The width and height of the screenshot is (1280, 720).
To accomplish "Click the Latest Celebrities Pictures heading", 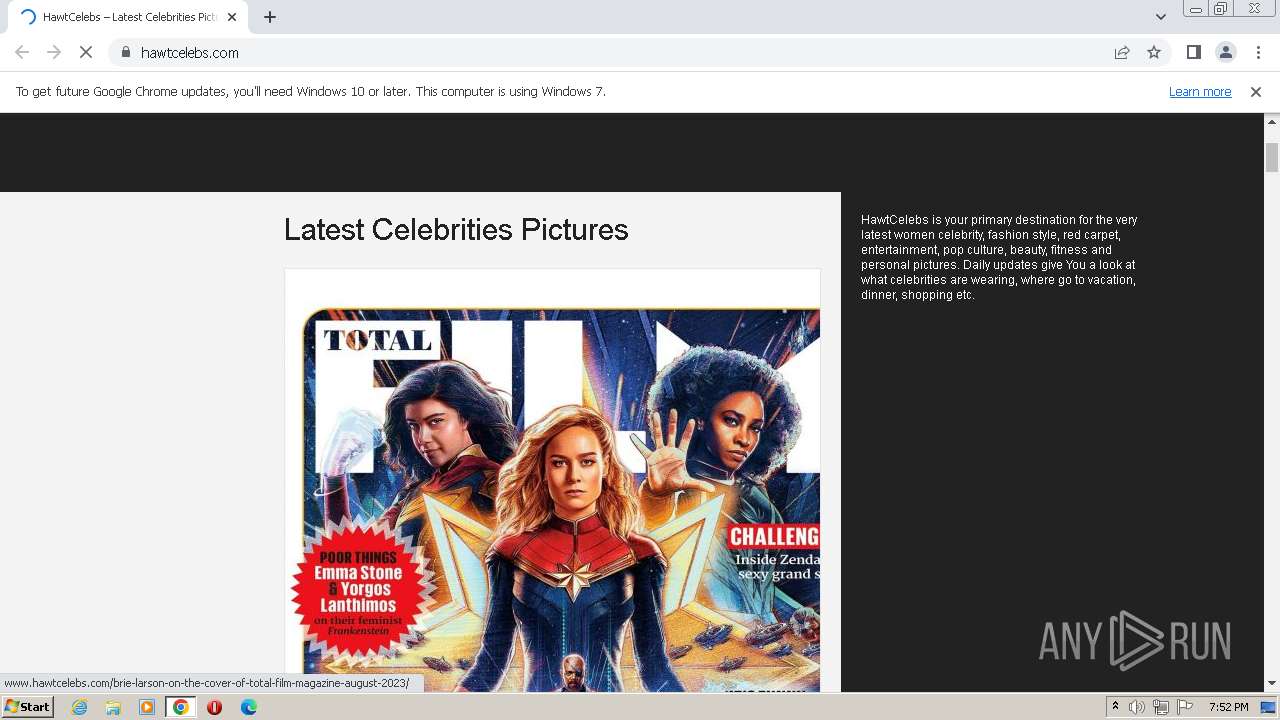I will click(456, 230).
